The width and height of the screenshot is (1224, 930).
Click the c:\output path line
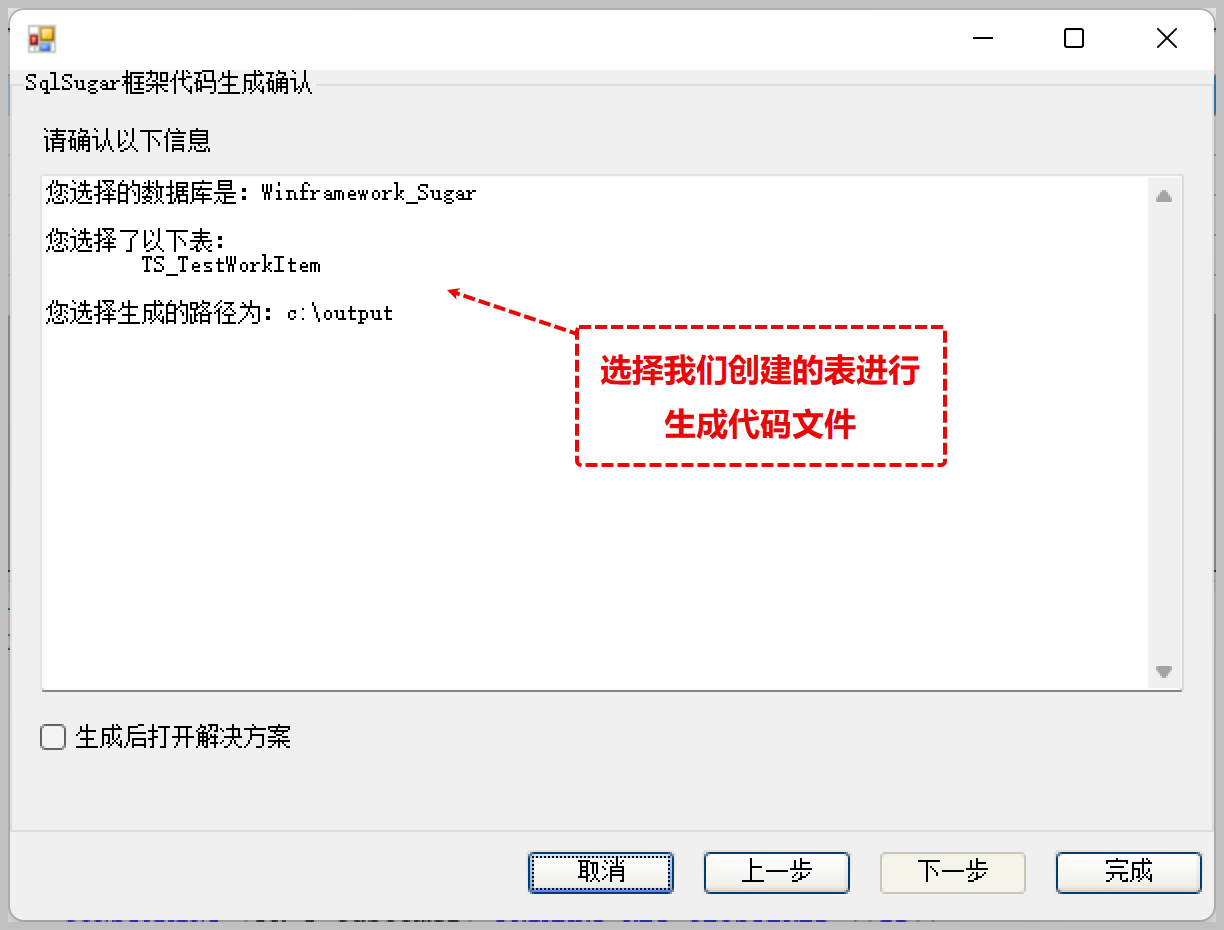[x=220, y=313]
